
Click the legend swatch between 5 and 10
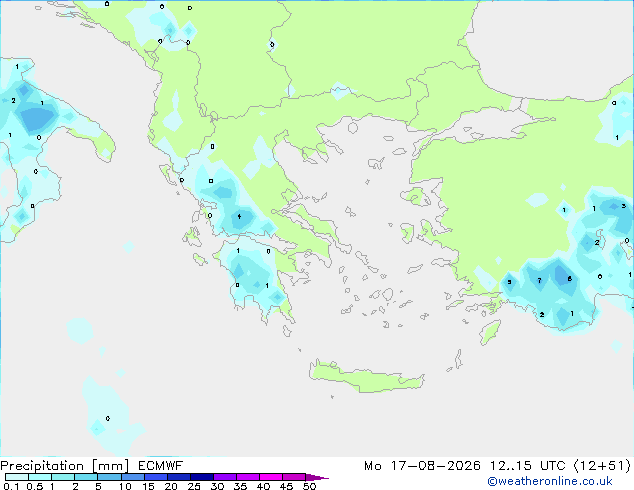109,477
